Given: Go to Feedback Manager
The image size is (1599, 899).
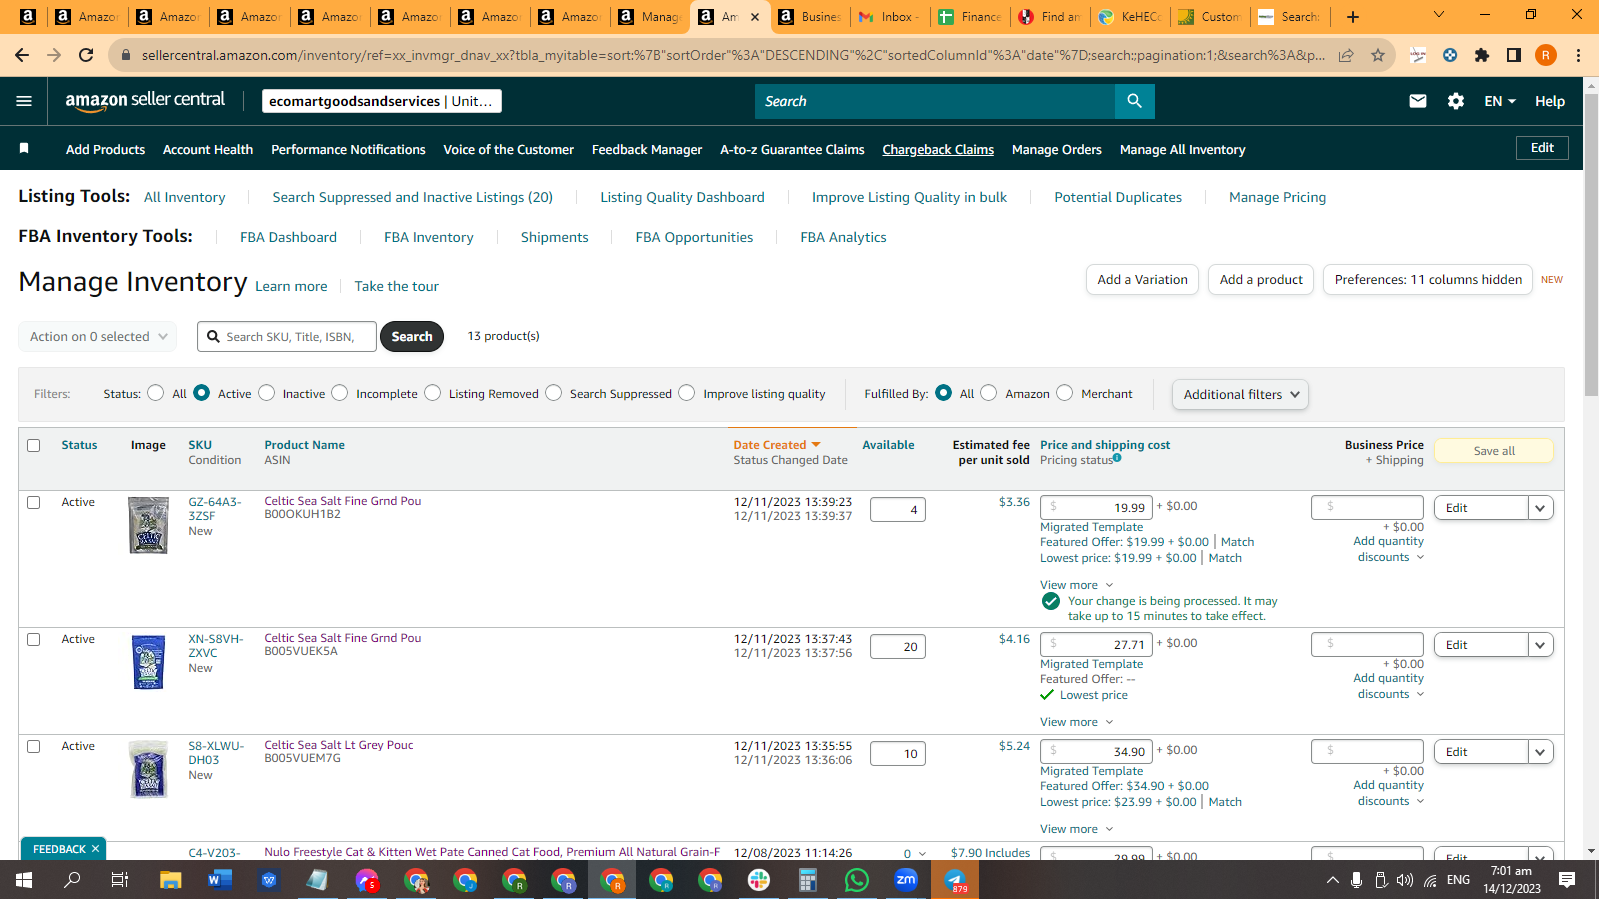Looking at the screenshot, I should point(647,149).
